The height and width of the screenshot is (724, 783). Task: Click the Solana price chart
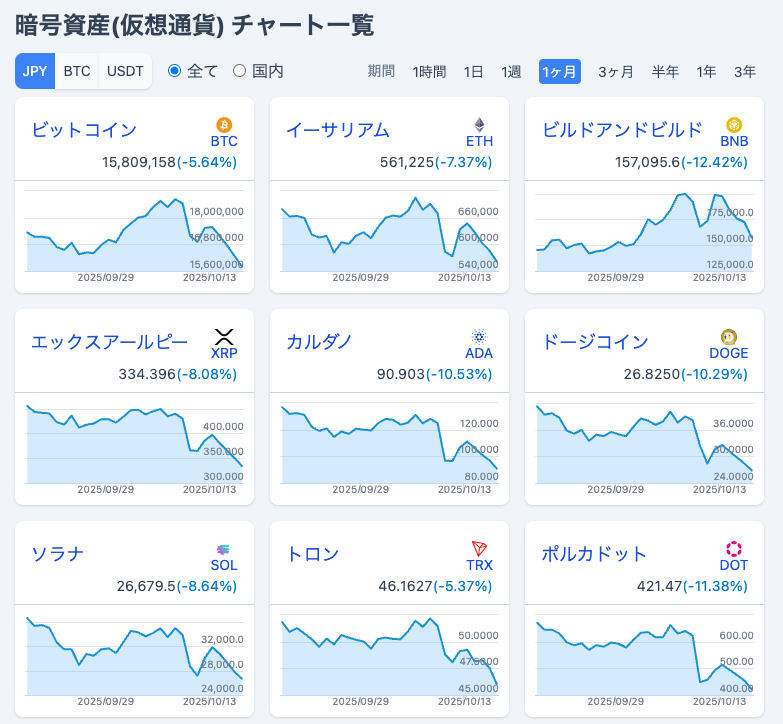(134, 659)
